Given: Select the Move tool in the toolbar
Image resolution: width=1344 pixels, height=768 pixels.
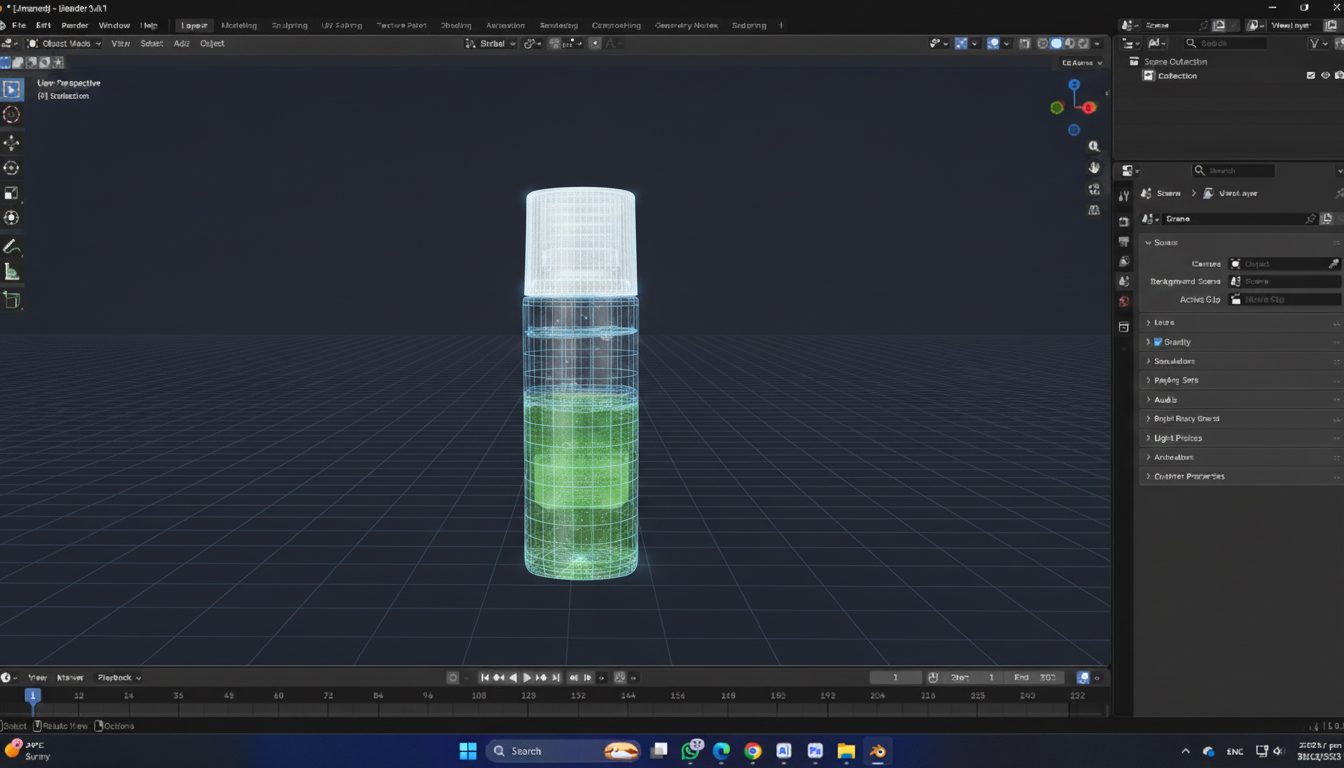Looking at the screenshot, I should [x=12, y=140].
